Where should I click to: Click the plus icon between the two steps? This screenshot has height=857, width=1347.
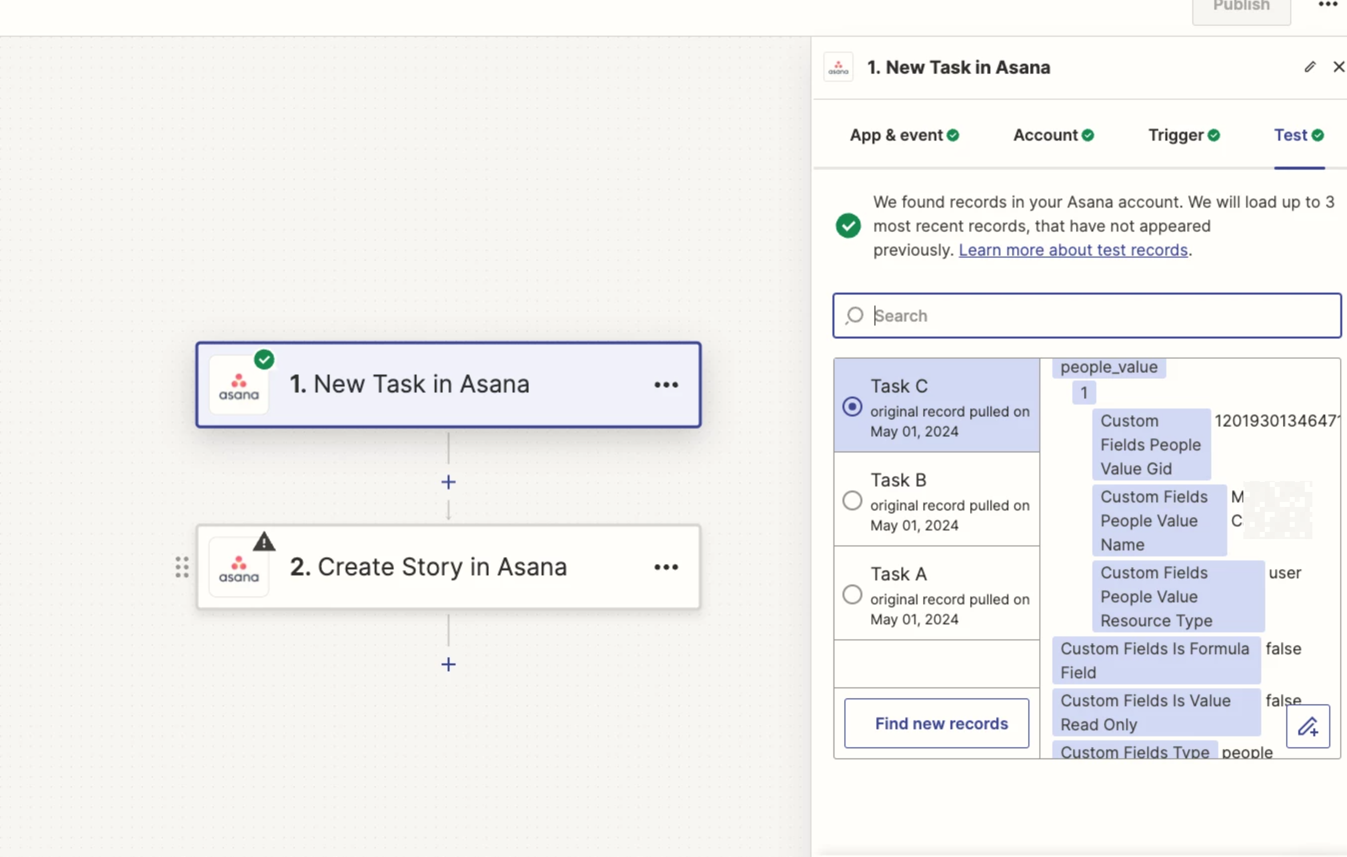pyautogui.click(x=448, y=482)
